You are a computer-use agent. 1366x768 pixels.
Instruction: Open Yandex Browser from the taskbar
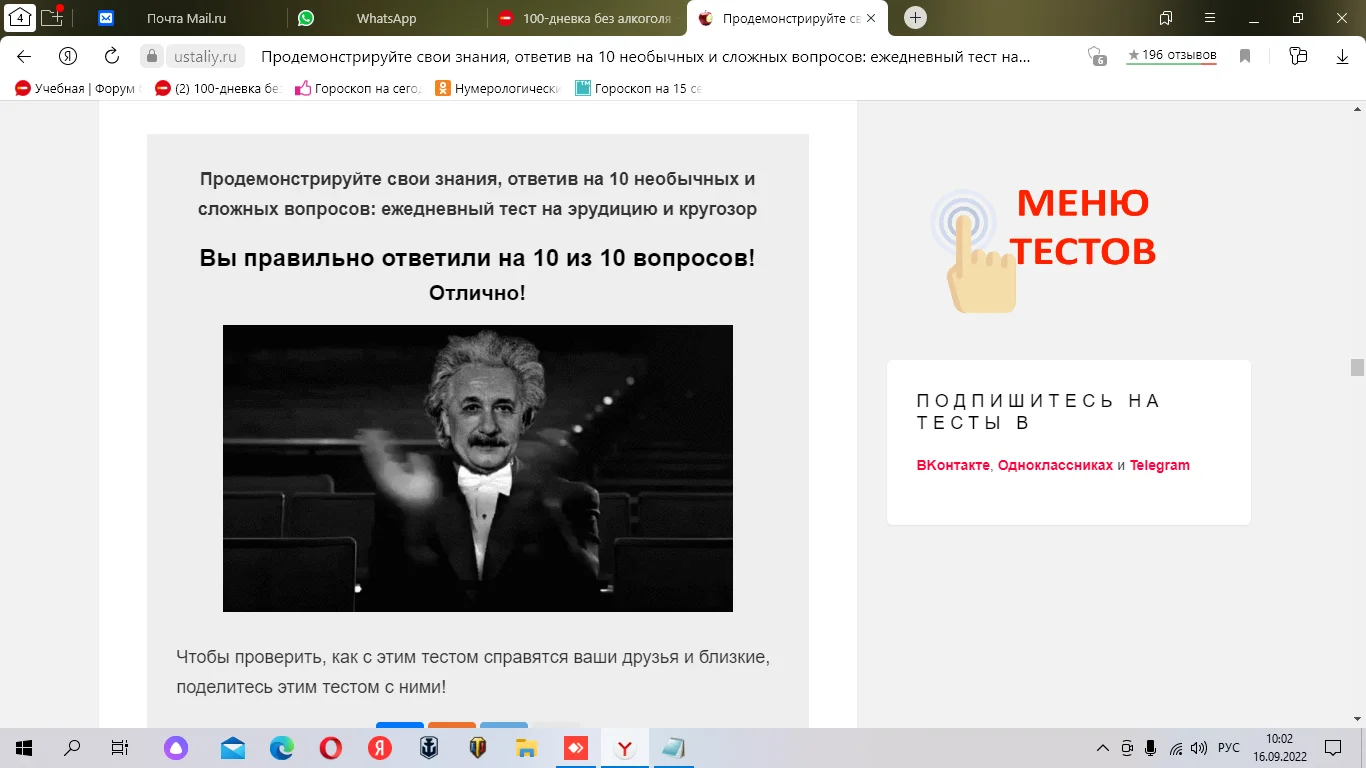[x=623, y=747]
